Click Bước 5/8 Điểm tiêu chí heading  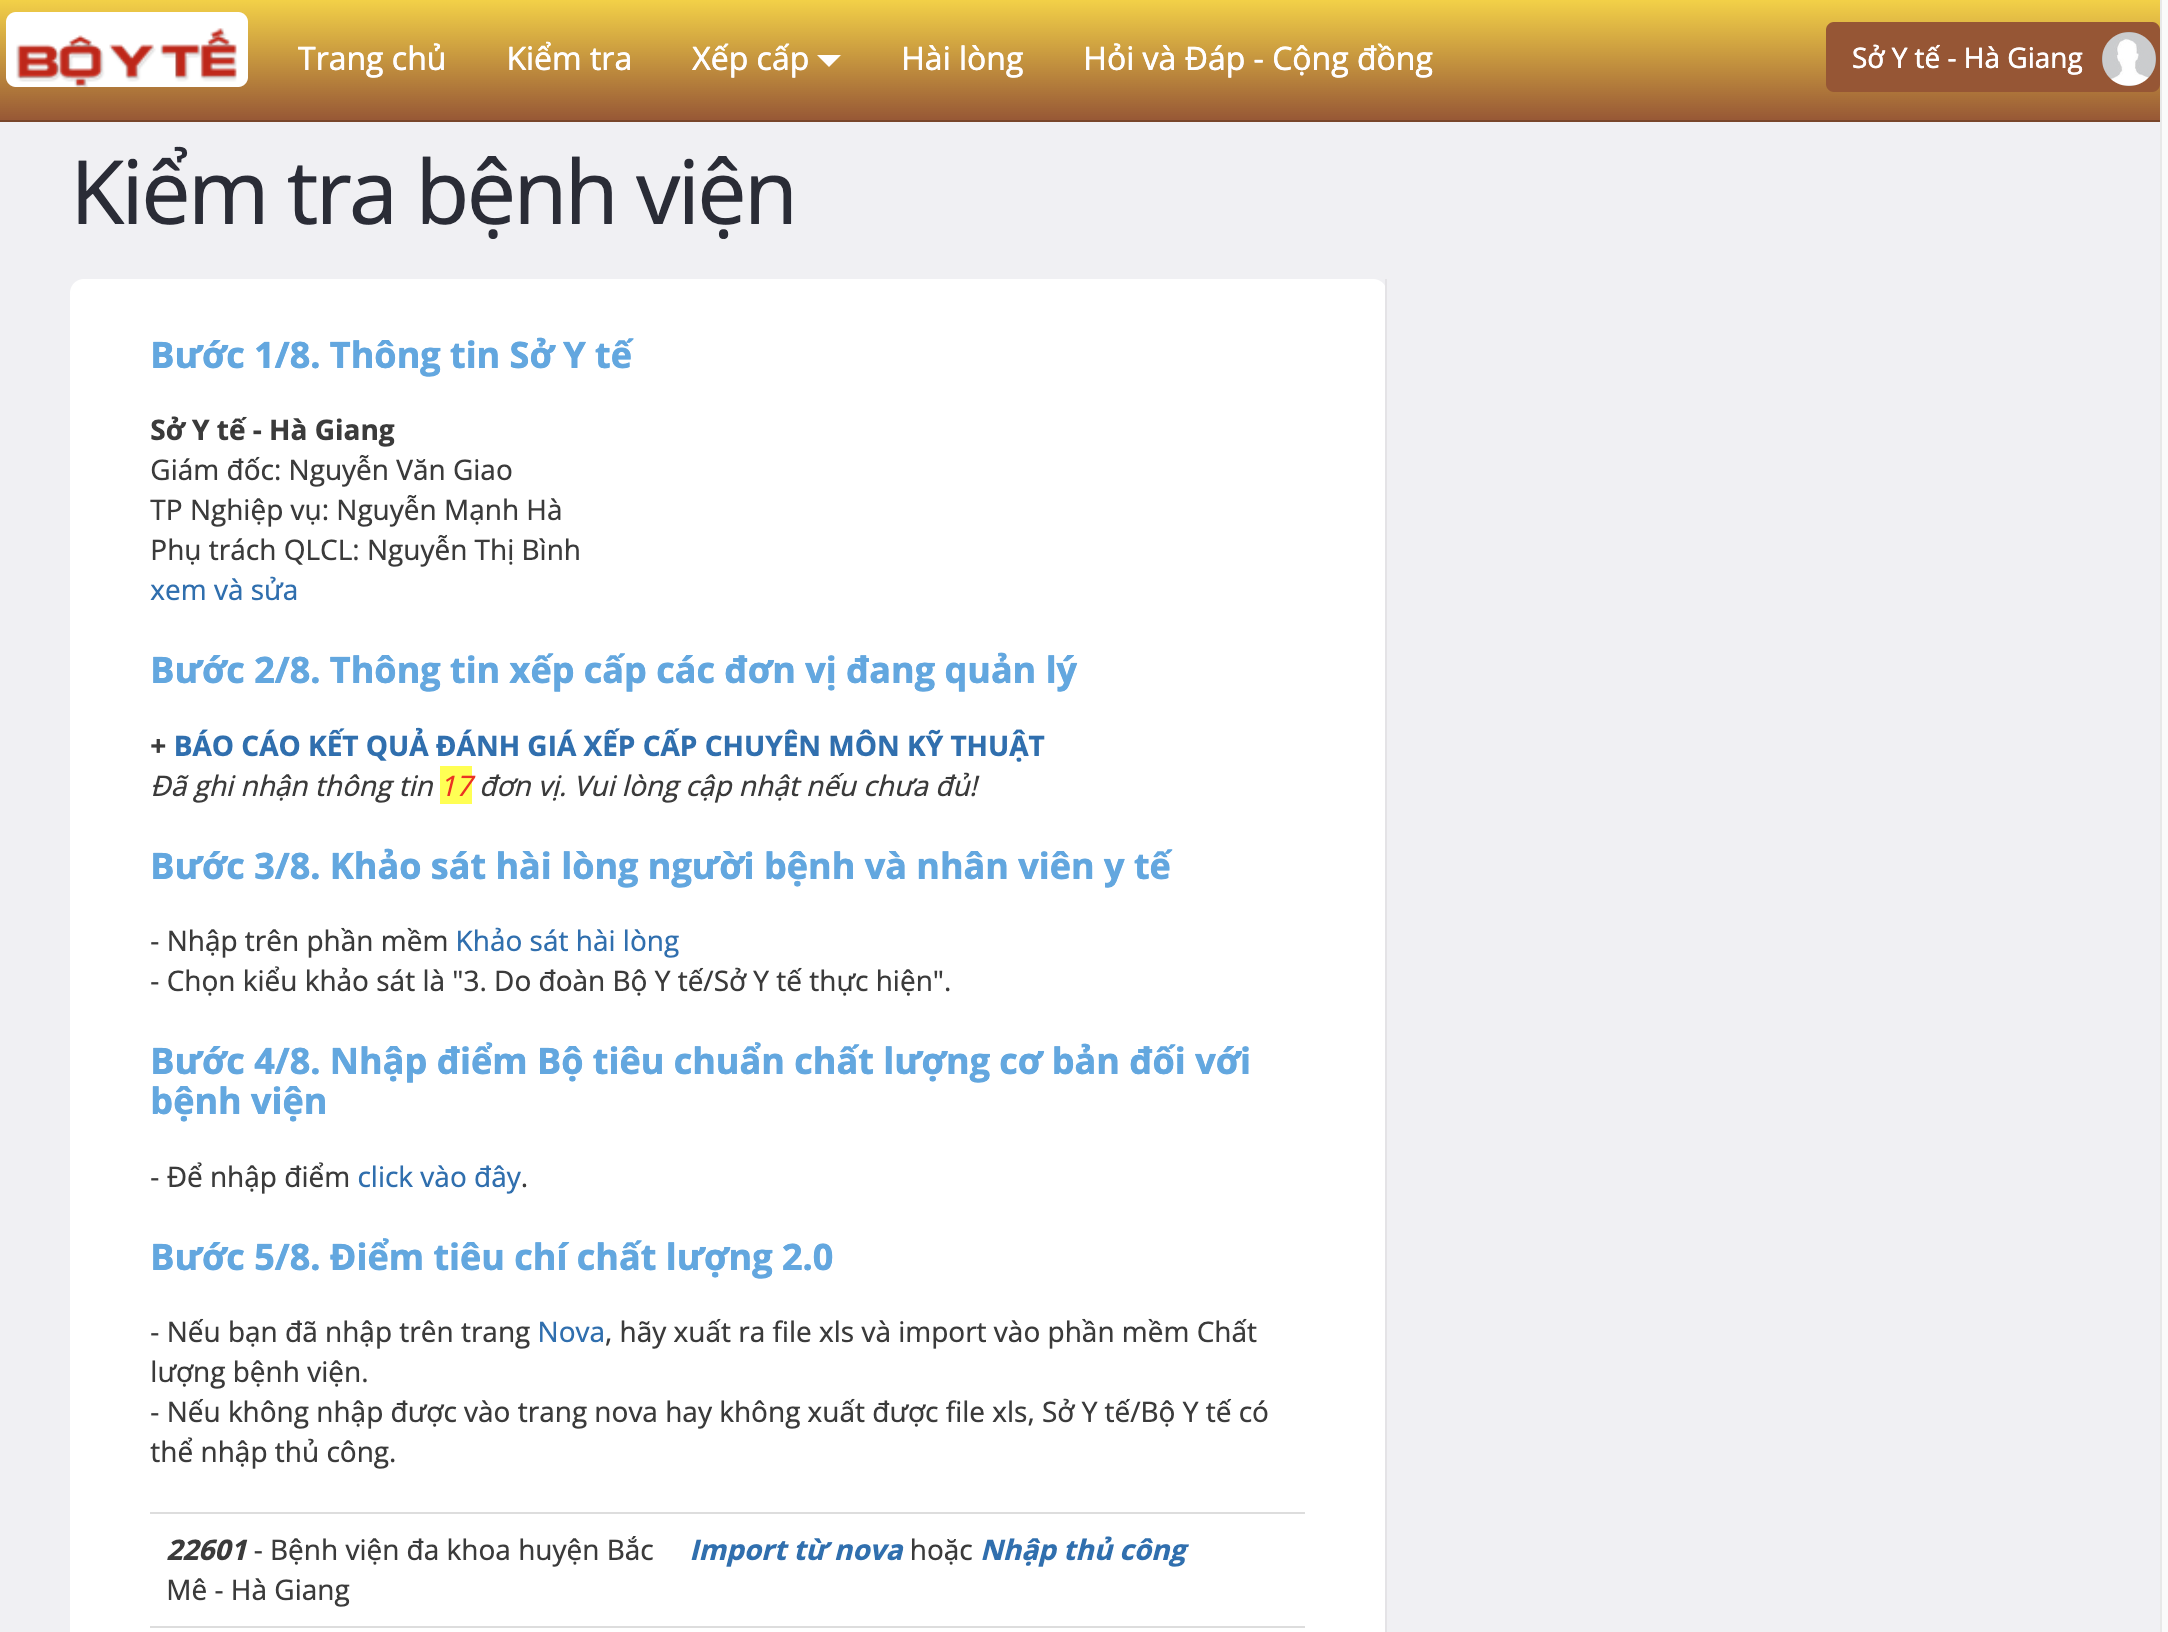pyautogui.click(x=491, y=1257)
